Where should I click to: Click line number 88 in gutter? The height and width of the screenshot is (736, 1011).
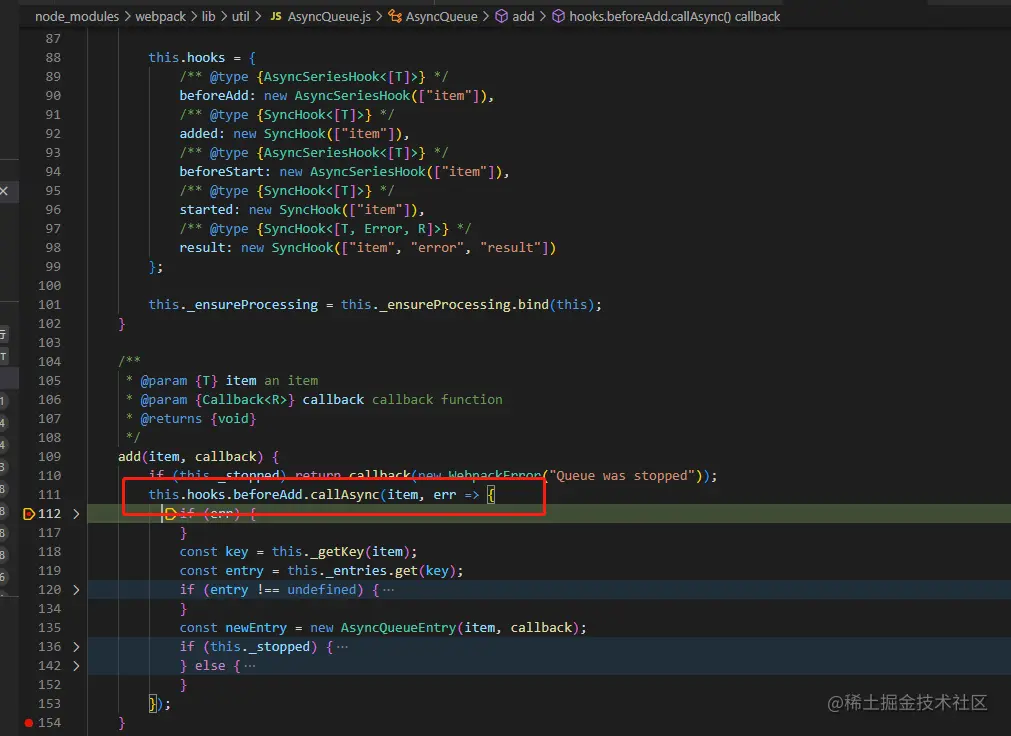(53, 57)
